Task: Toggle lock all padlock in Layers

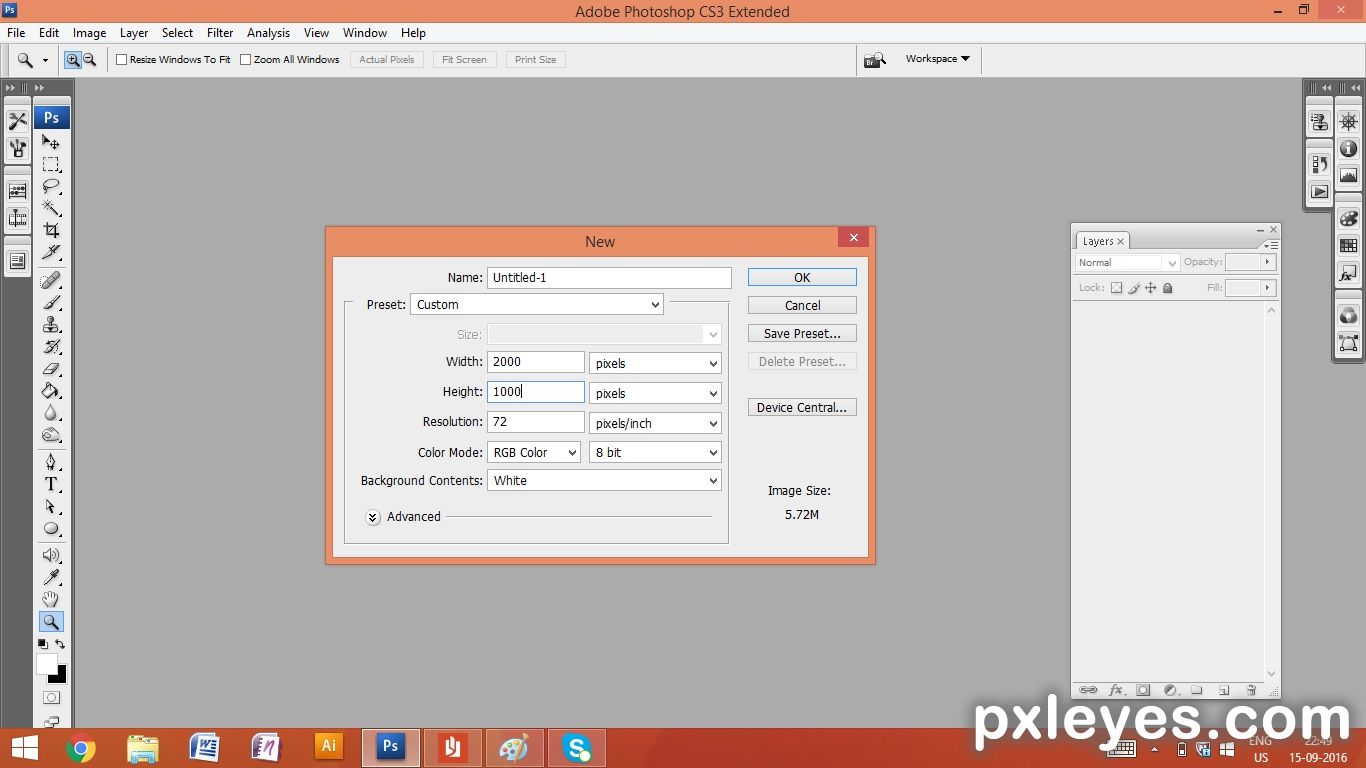Action: pyautogui.click(x=1167, y=288)
